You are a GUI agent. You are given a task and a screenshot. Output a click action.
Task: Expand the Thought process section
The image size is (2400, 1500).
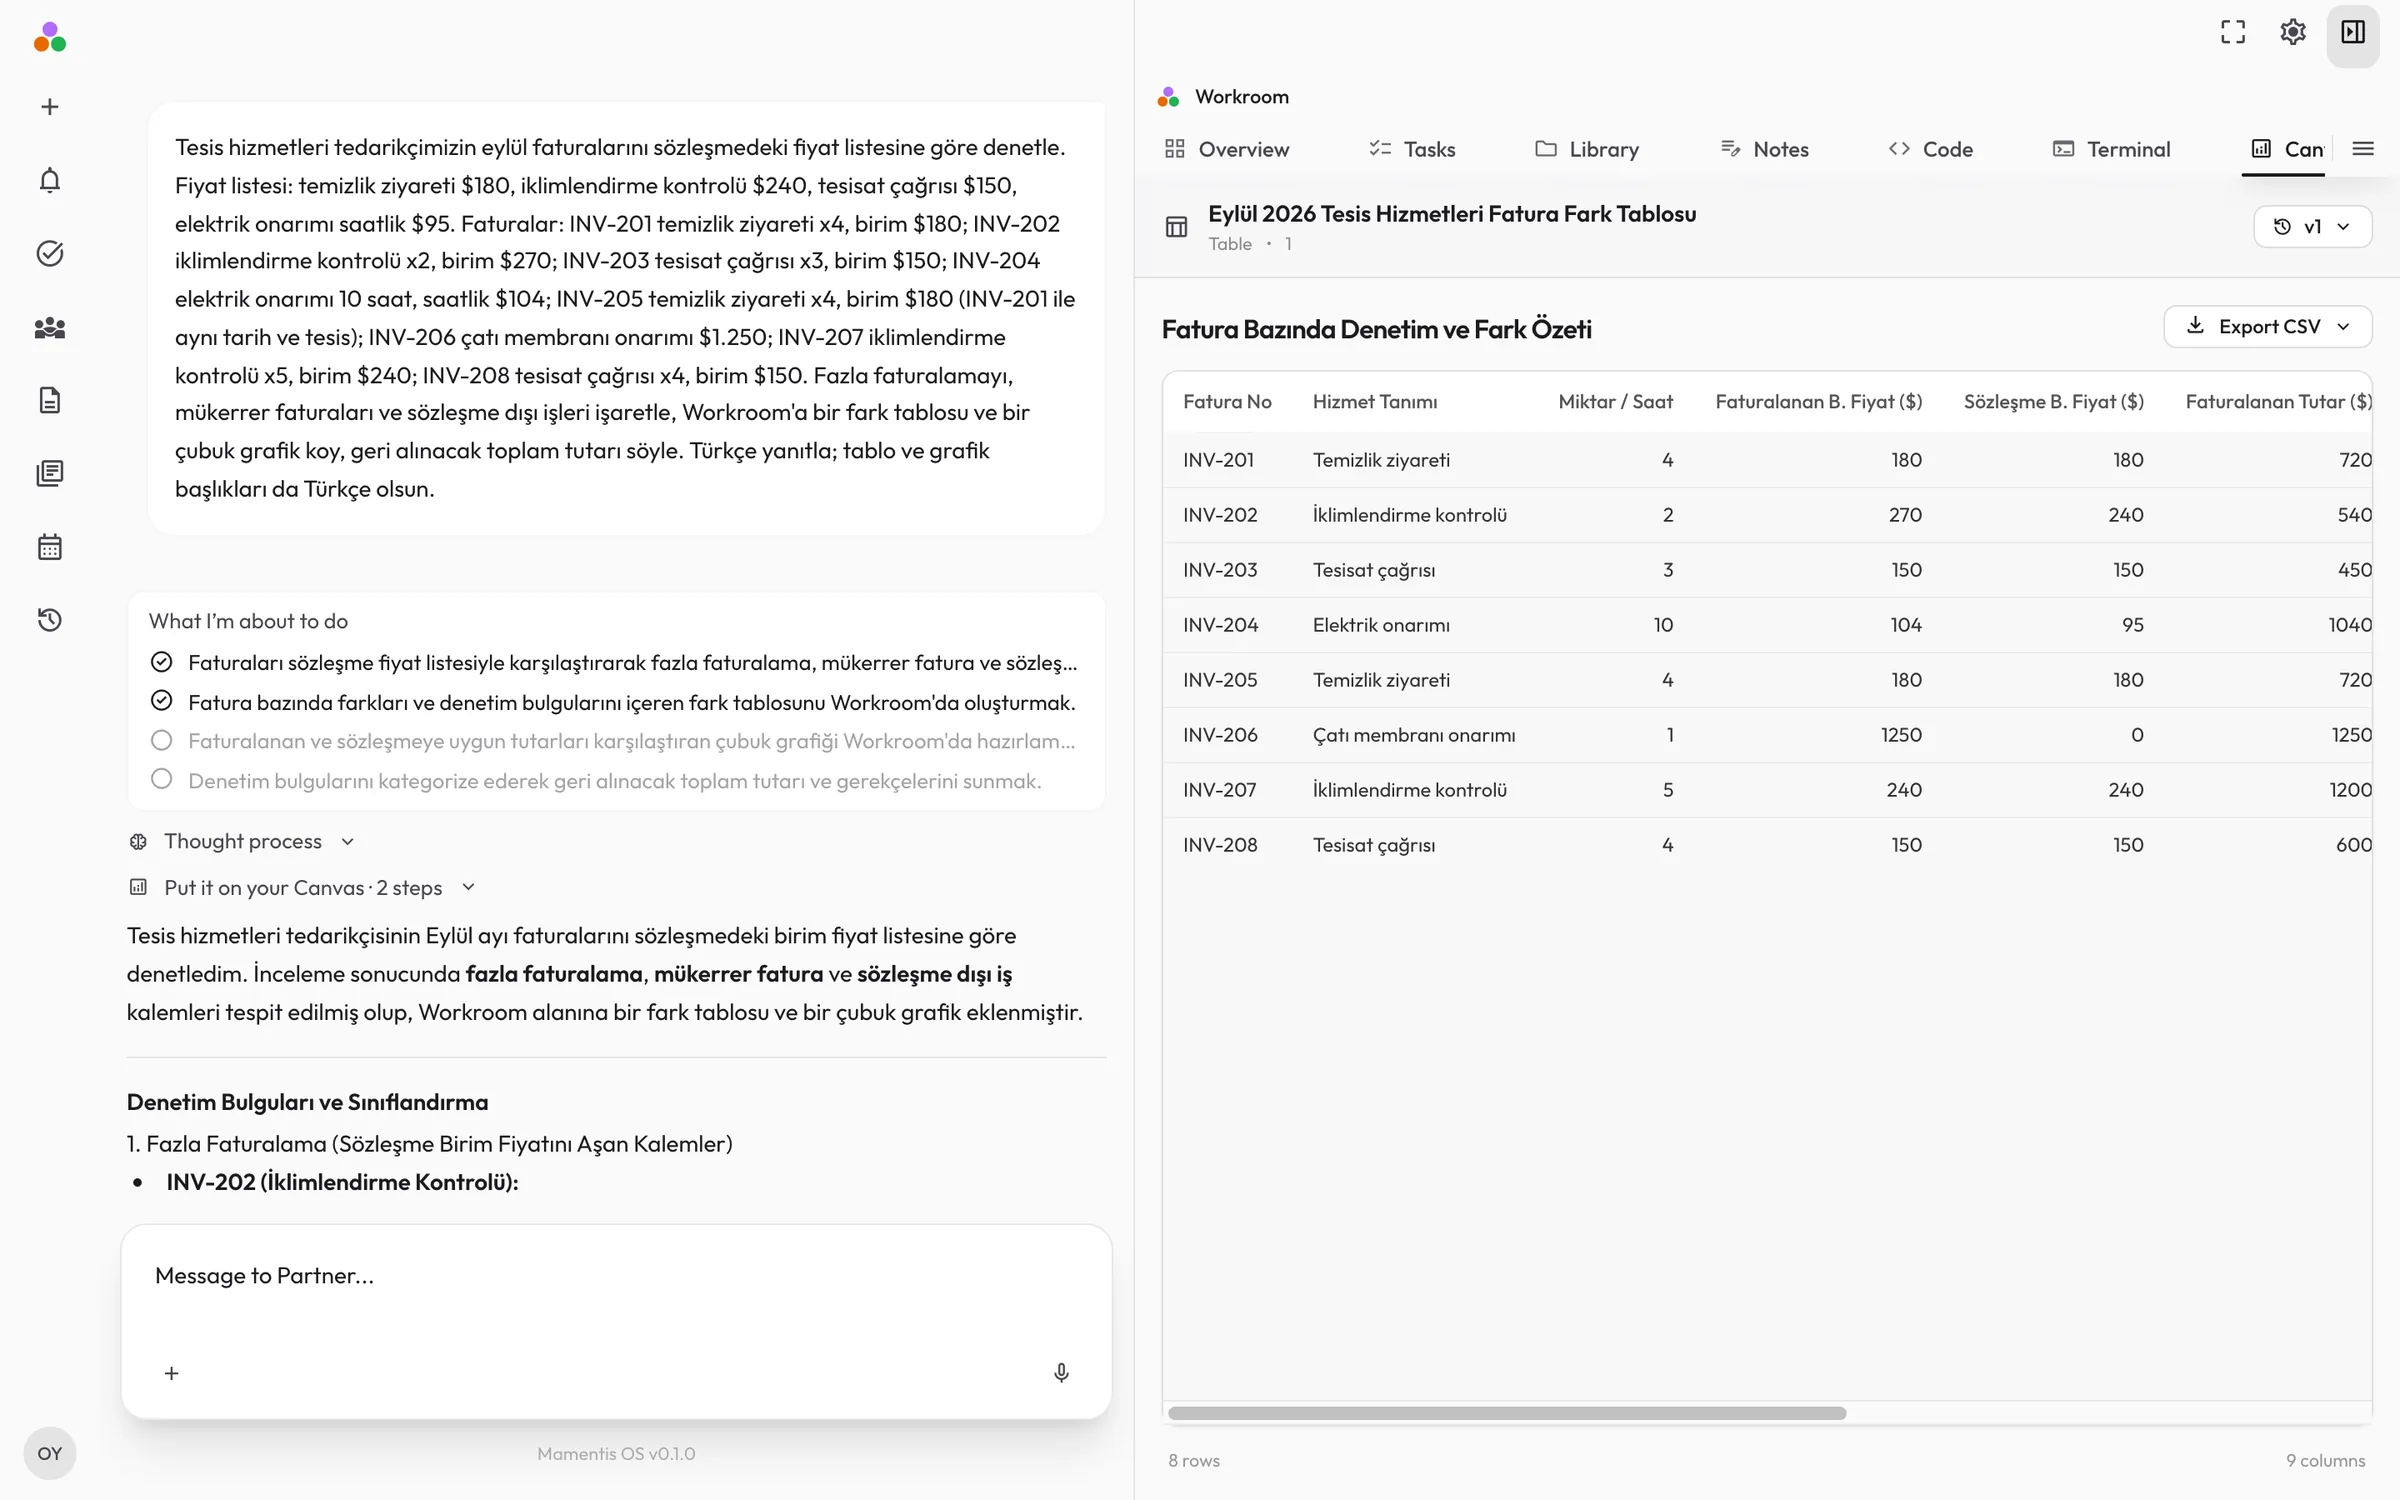tap(243, 841)
